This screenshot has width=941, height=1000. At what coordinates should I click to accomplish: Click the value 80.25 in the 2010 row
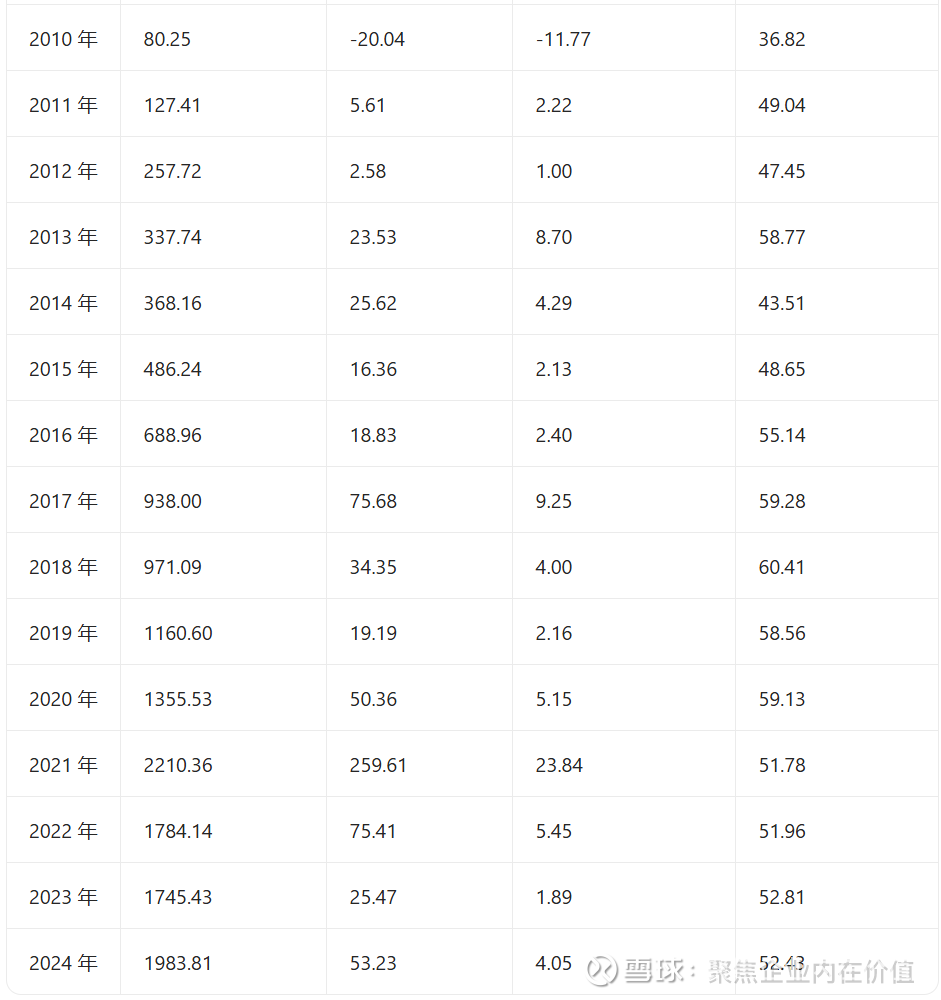(x=167, y=39)
